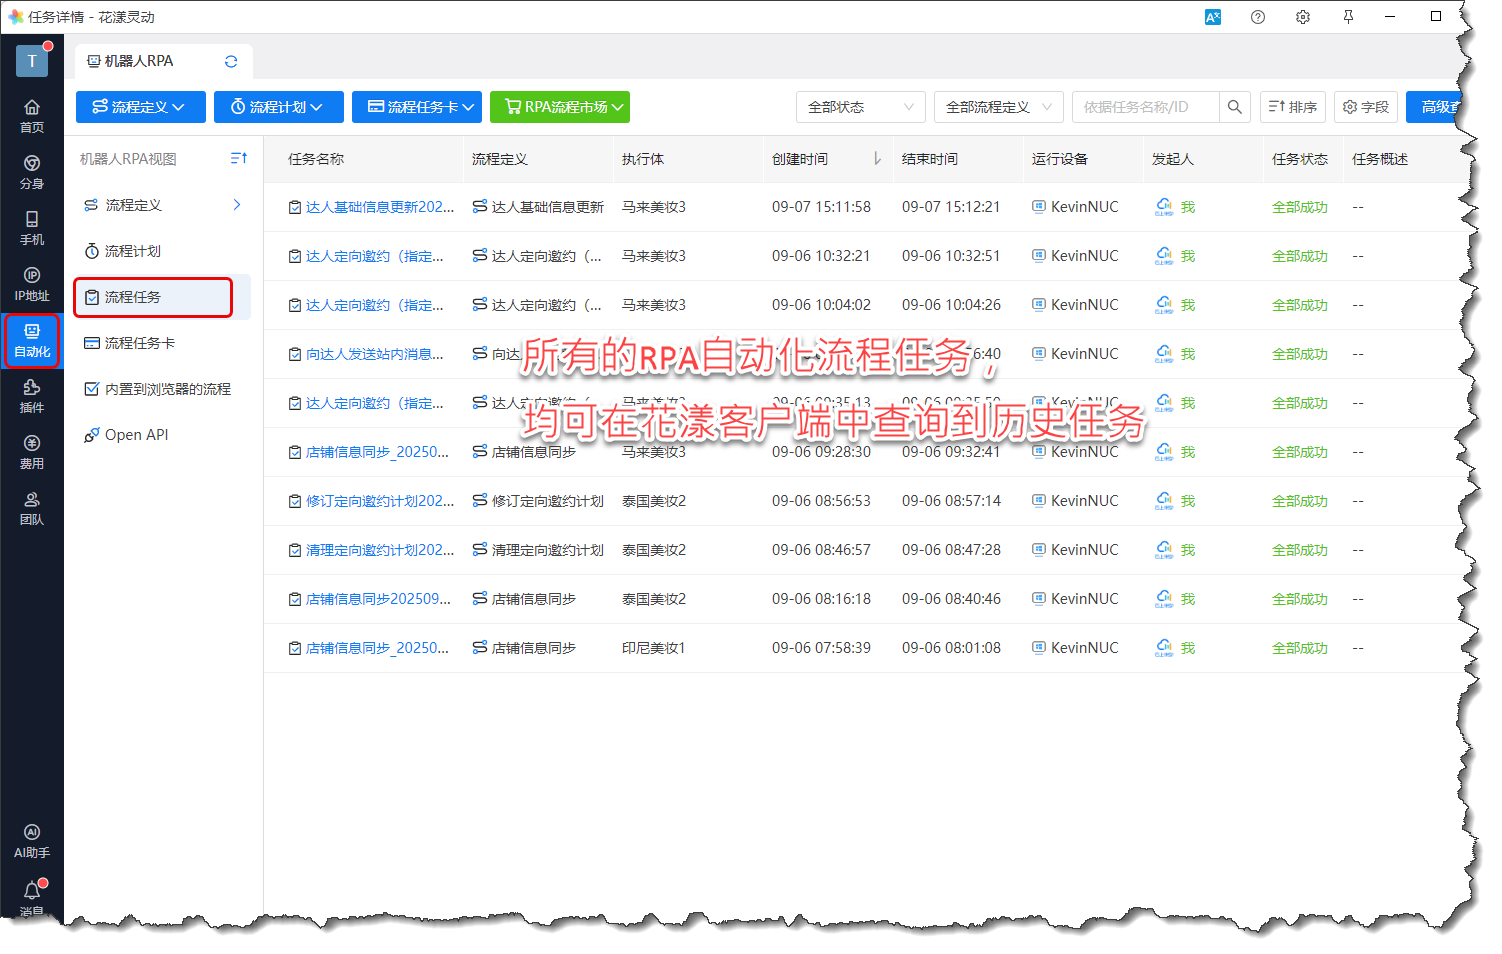The width and height of the screenshot is (1502, 954).
Task: Select 内置到浏览器的流程 in left panel
Action: [167, 389]
